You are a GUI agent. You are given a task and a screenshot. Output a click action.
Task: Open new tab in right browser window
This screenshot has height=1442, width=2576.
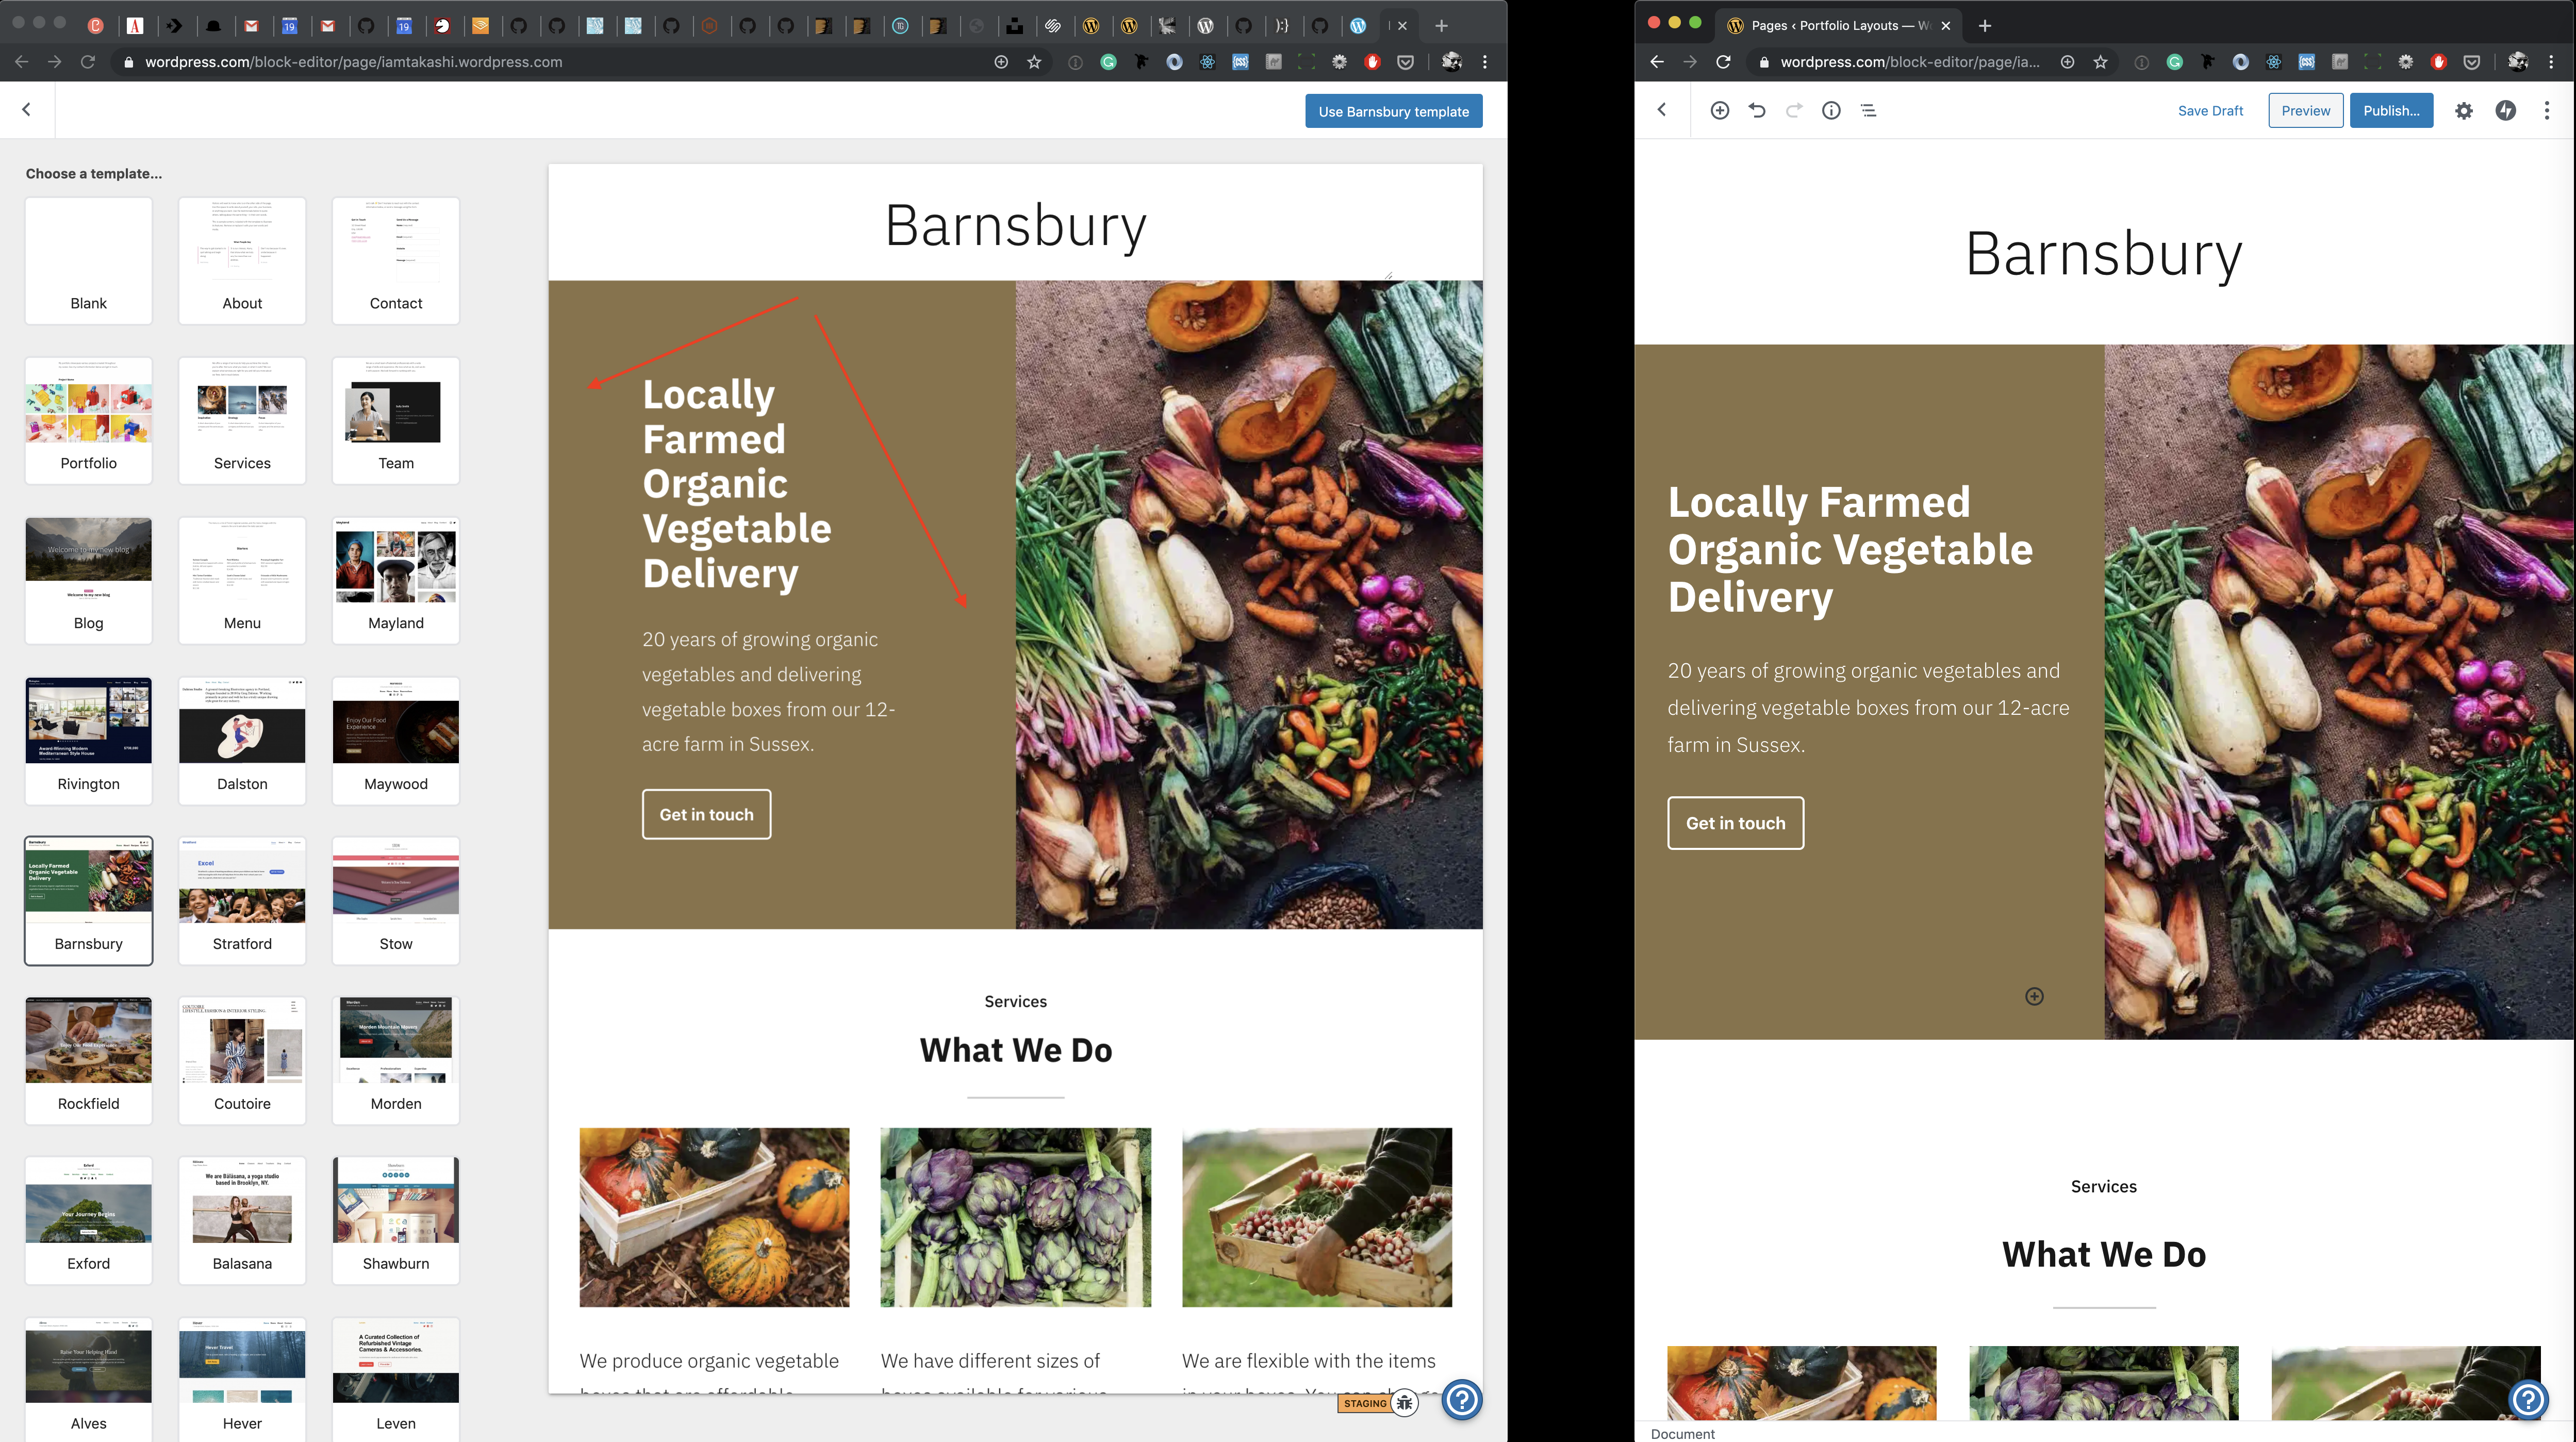coord(1985,26)
